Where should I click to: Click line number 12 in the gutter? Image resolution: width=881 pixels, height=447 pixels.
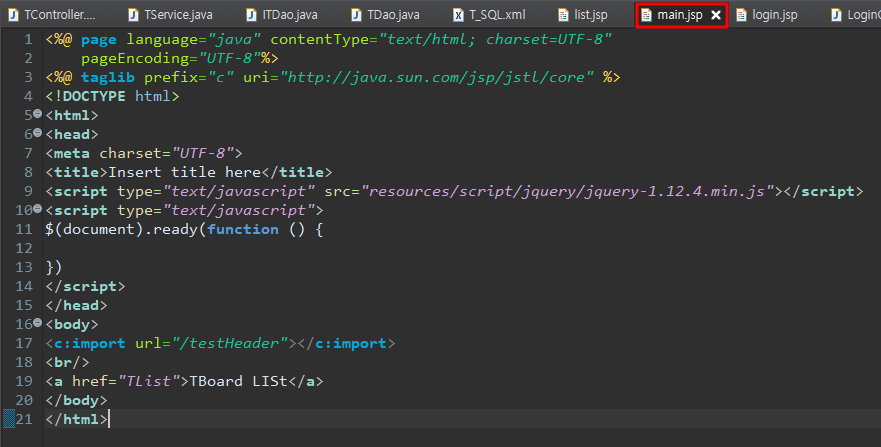[24, 248]
